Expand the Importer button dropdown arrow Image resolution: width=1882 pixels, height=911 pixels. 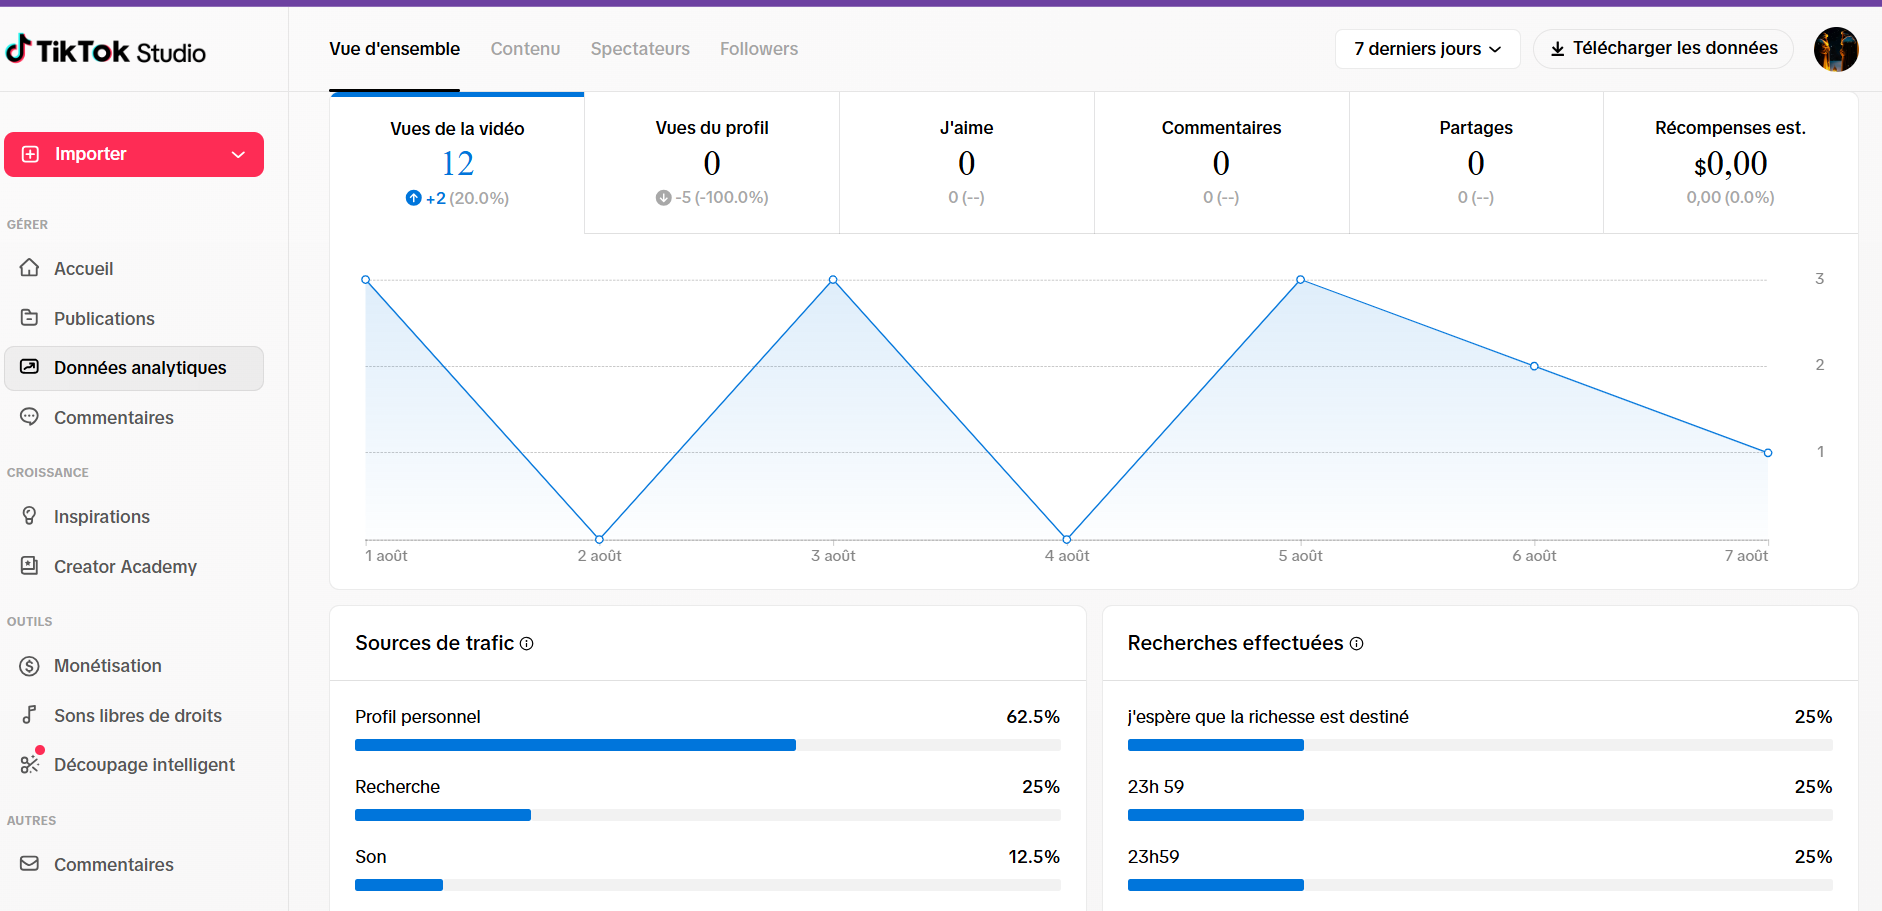(x=238, y=154)
